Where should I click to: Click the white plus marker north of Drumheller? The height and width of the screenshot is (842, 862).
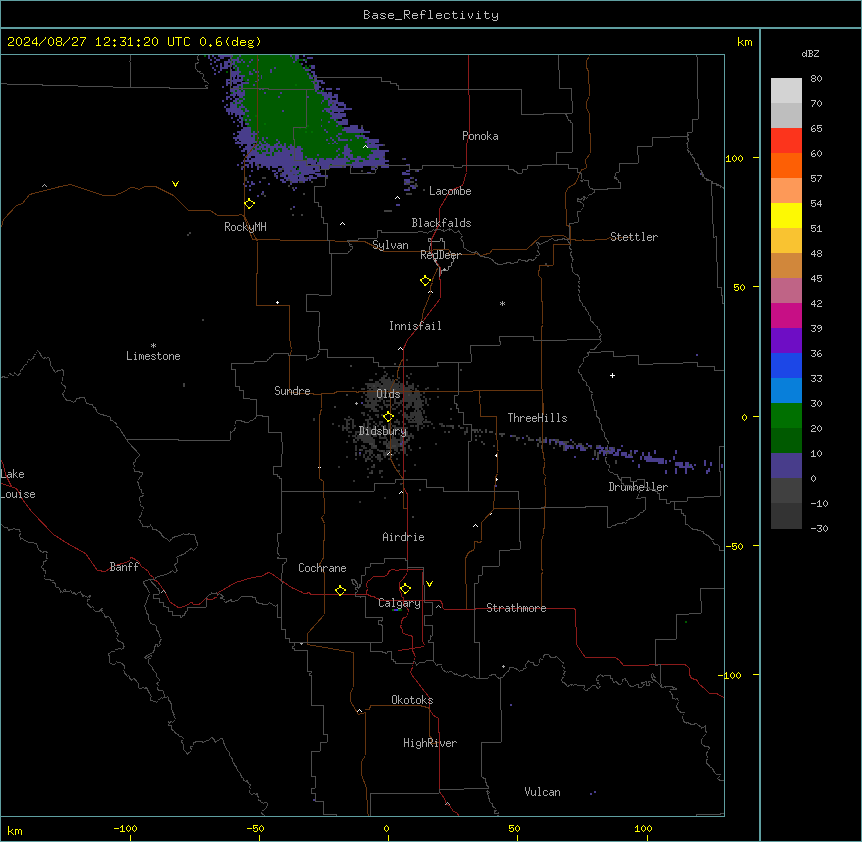[612, 375]
